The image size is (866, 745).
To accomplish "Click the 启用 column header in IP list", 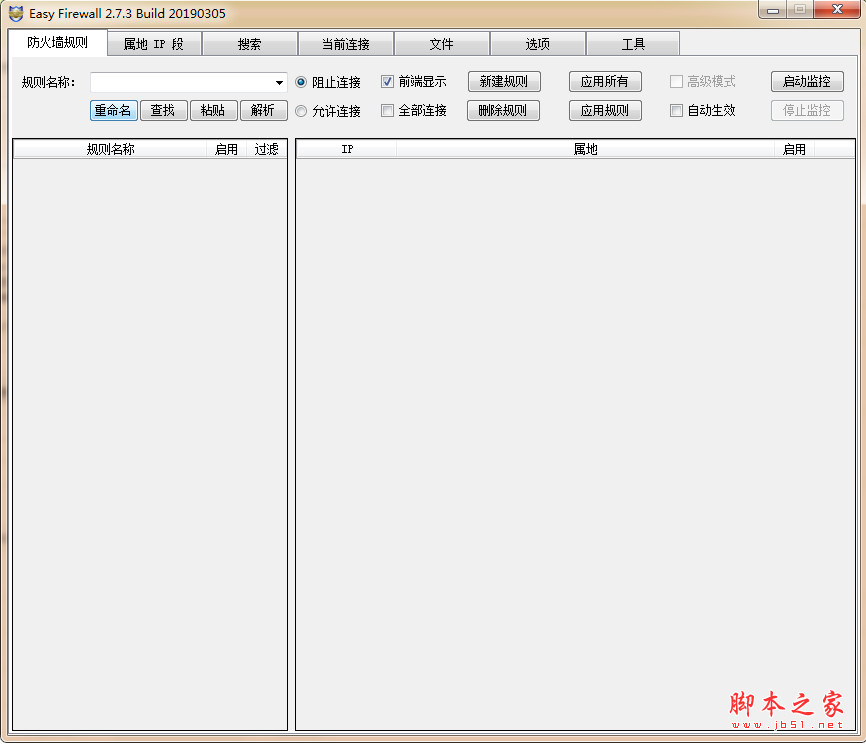I will click(x=794, y=149).
